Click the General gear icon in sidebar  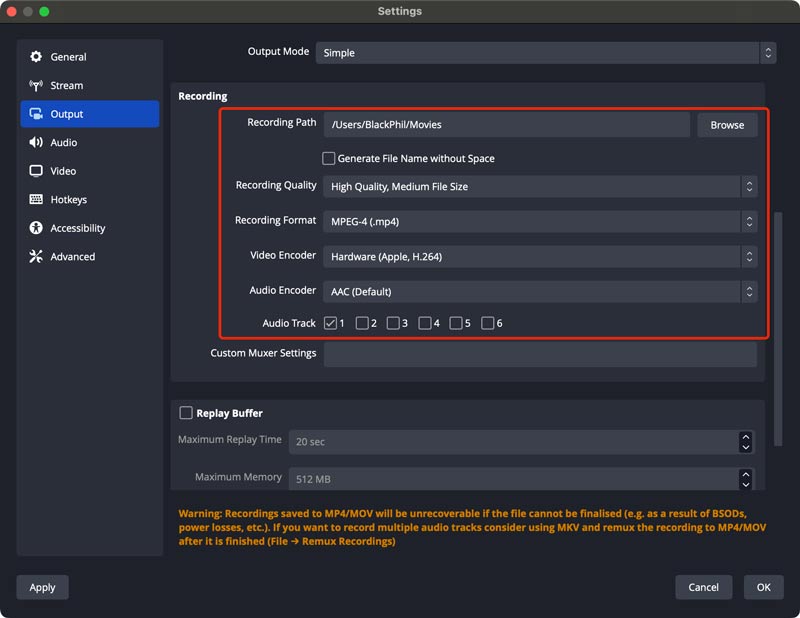(36, 57)
